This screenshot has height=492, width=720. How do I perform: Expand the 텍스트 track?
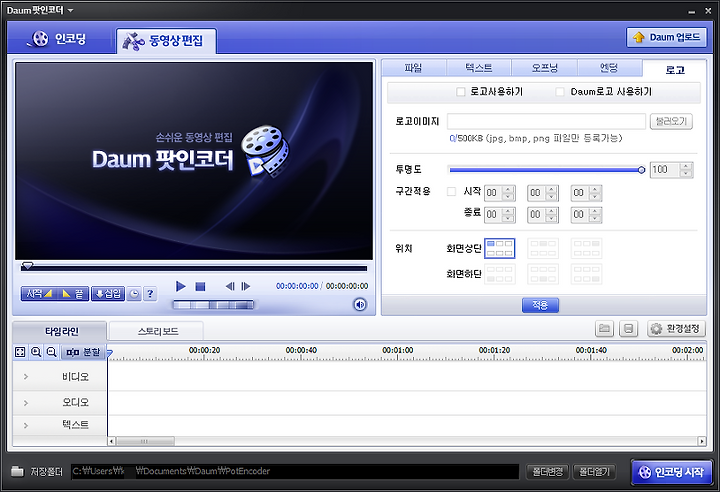(26, 425)
